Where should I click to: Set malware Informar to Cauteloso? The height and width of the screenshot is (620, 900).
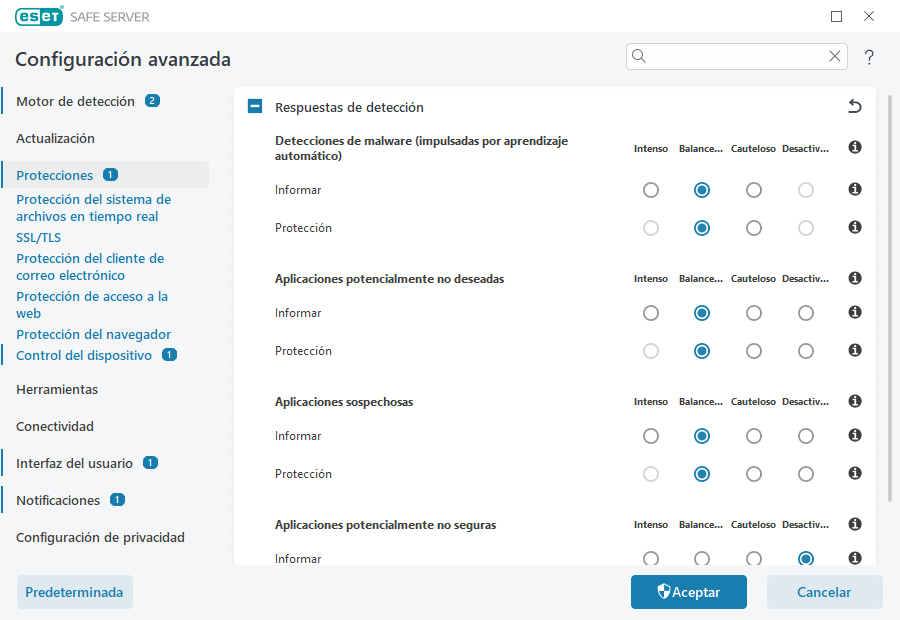[754, 190]
